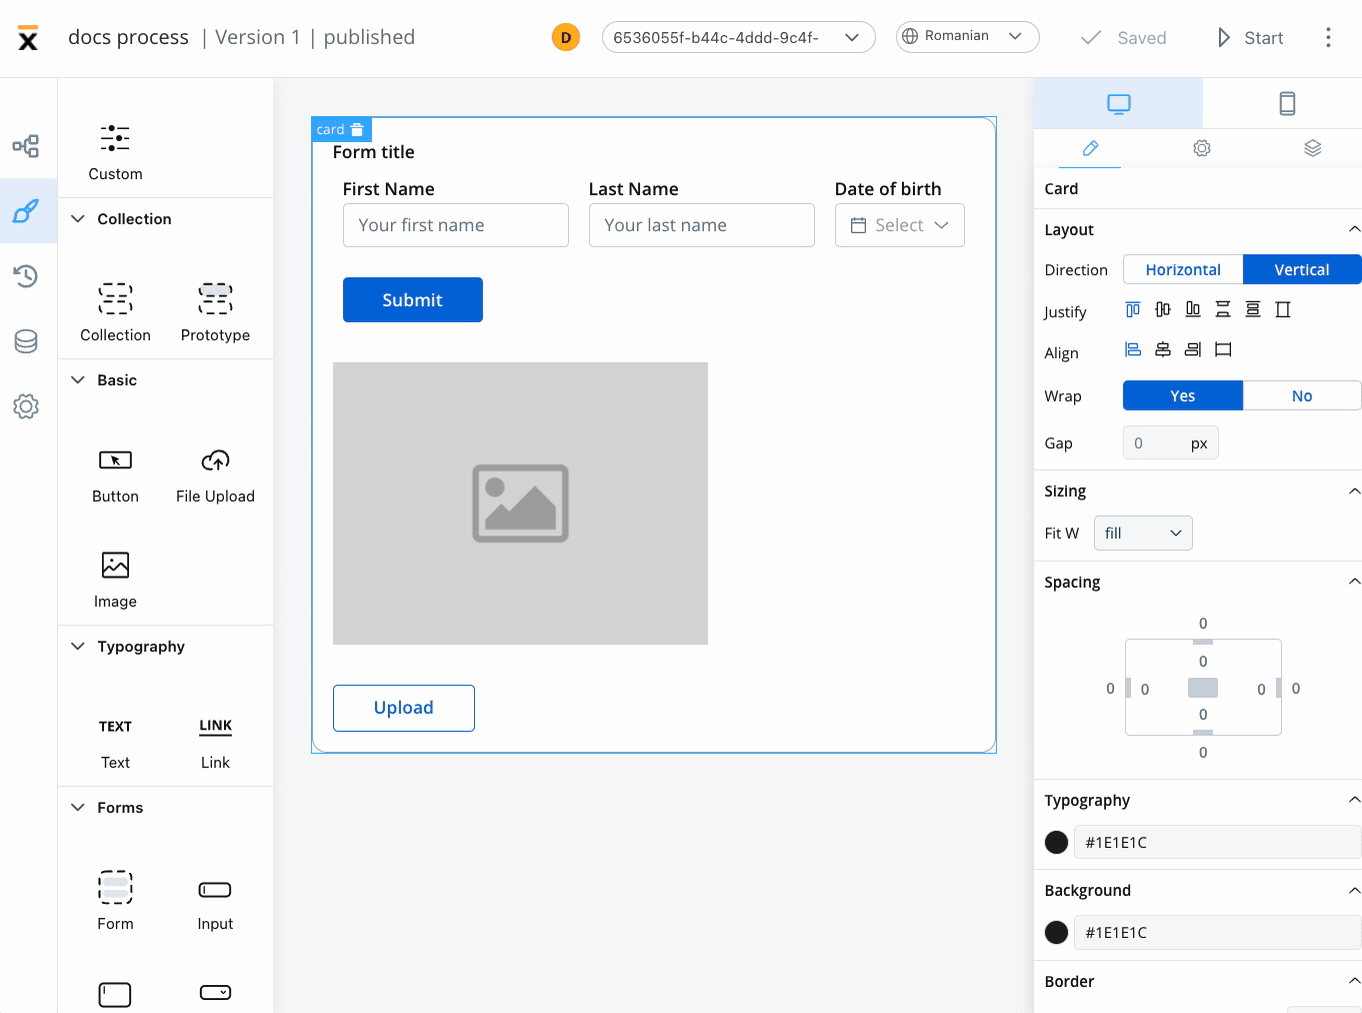This screenshot has height=1013, width=1362.
Task: Open the properties gear settings tab
Action: (x=1202, y=148)
